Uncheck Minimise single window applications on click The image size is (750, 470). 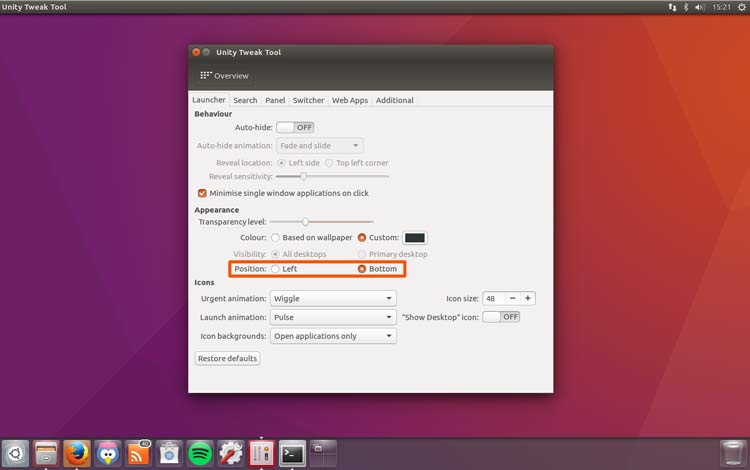click(202, 193)
